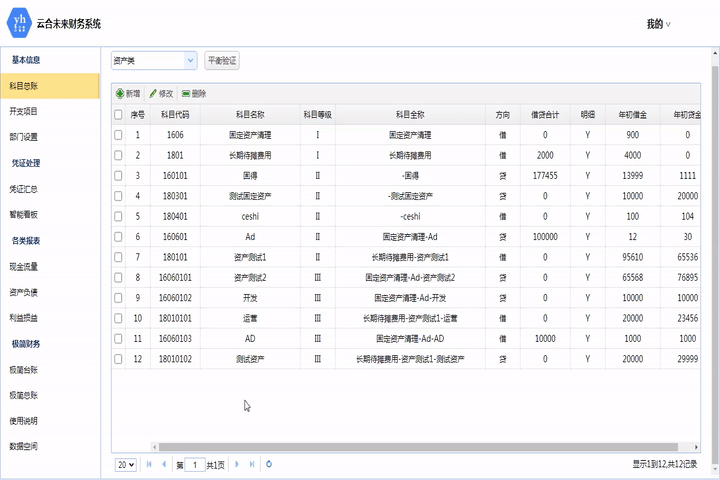The height and width of the screenshot is (480, 720).
Task: Go to next page with pagination arrow
Action: (238, 465)
